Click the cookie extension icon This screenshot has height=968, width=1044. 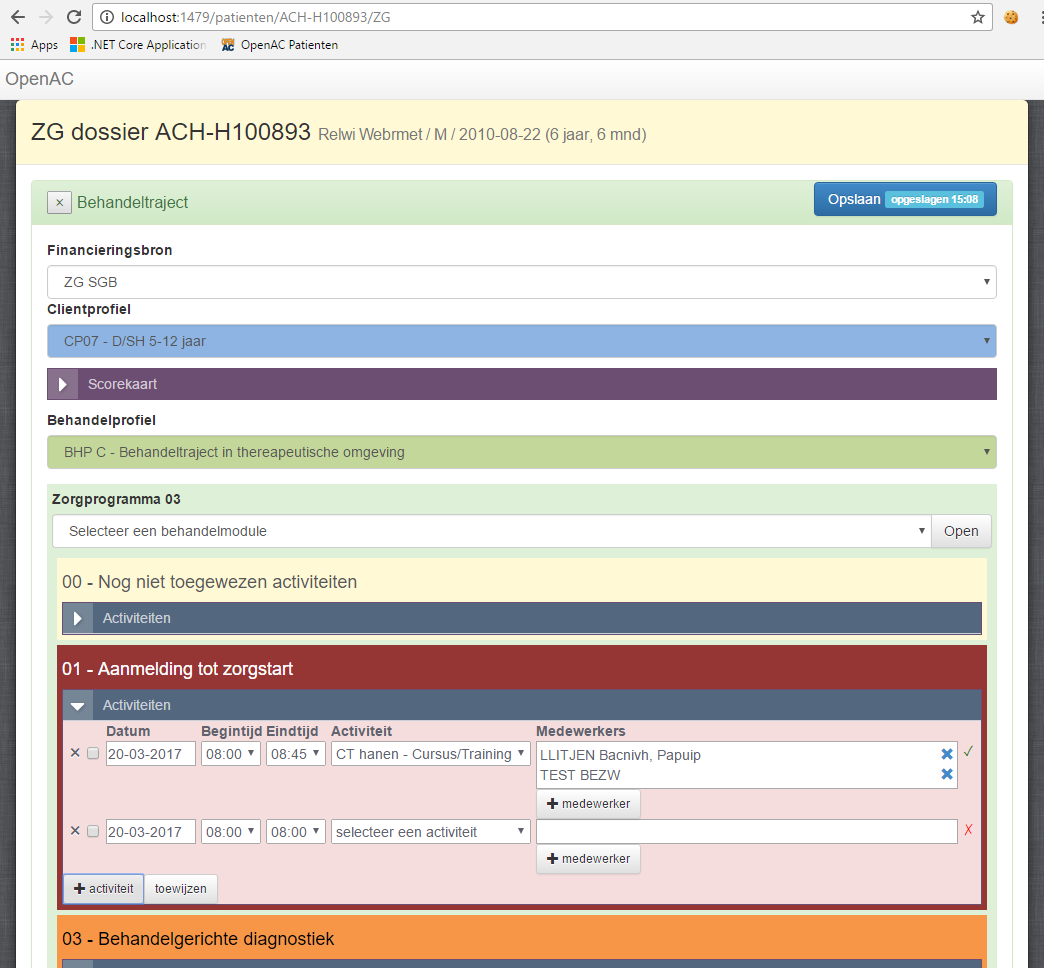point(1011,17)
